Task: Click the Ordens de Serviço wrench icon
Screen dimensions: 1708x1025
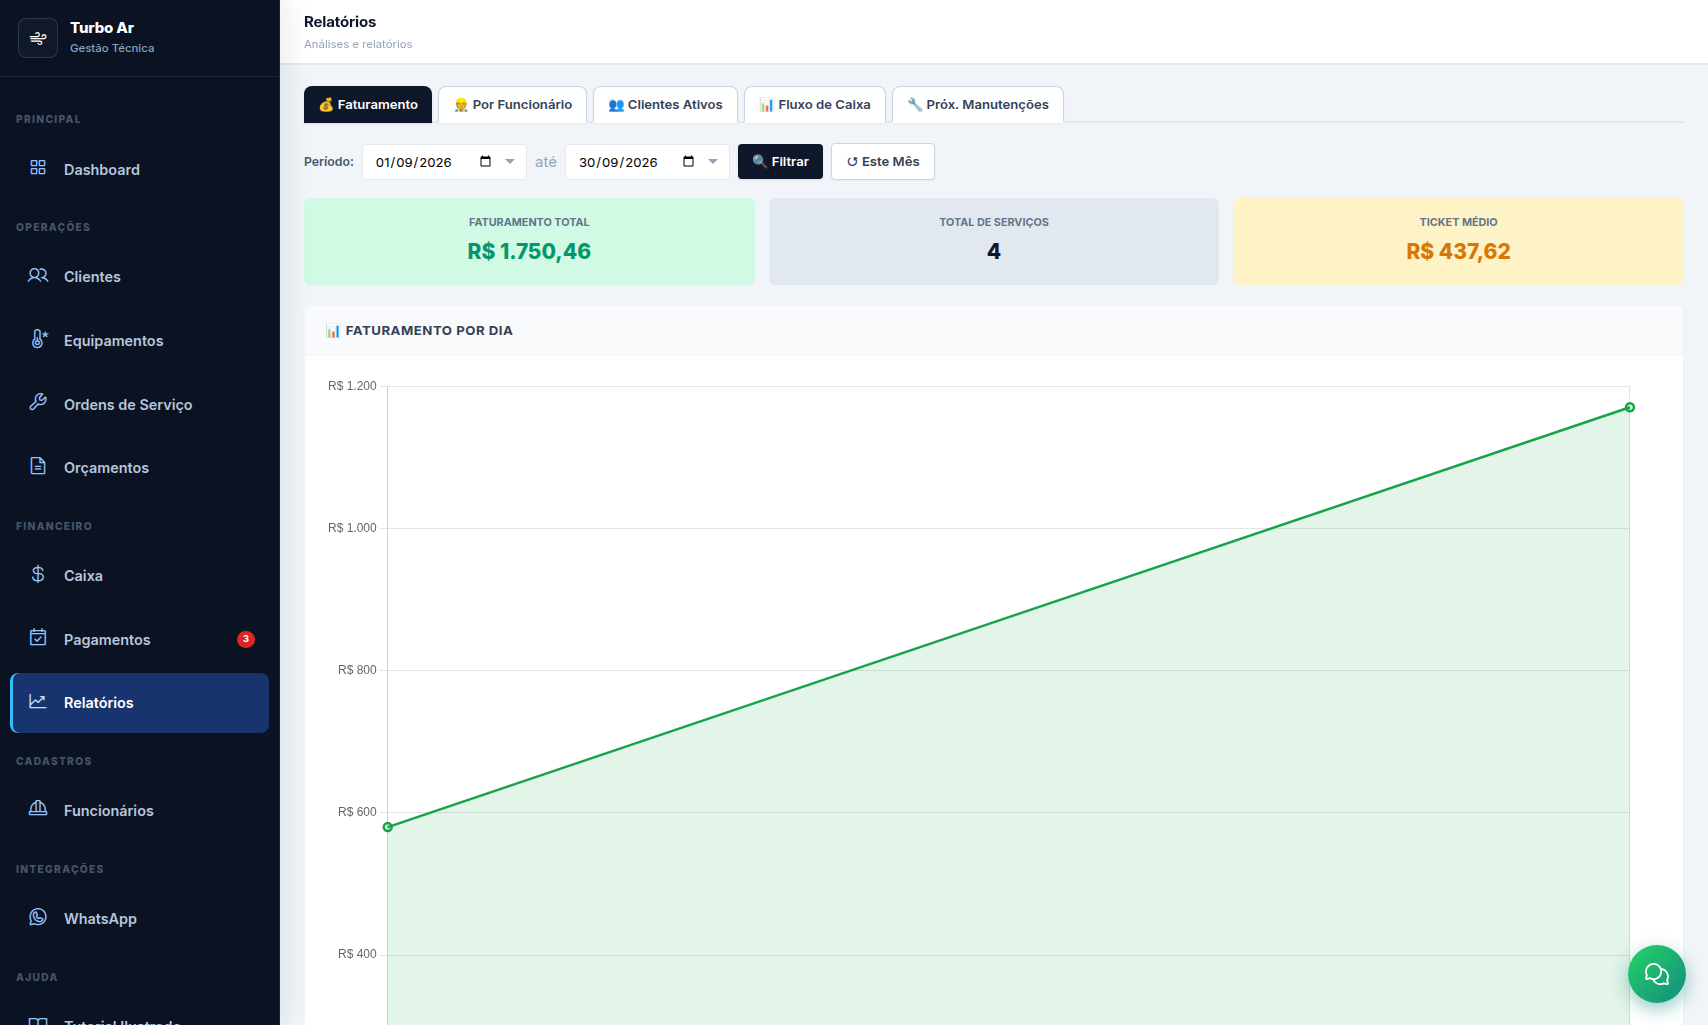Action: 38,402
